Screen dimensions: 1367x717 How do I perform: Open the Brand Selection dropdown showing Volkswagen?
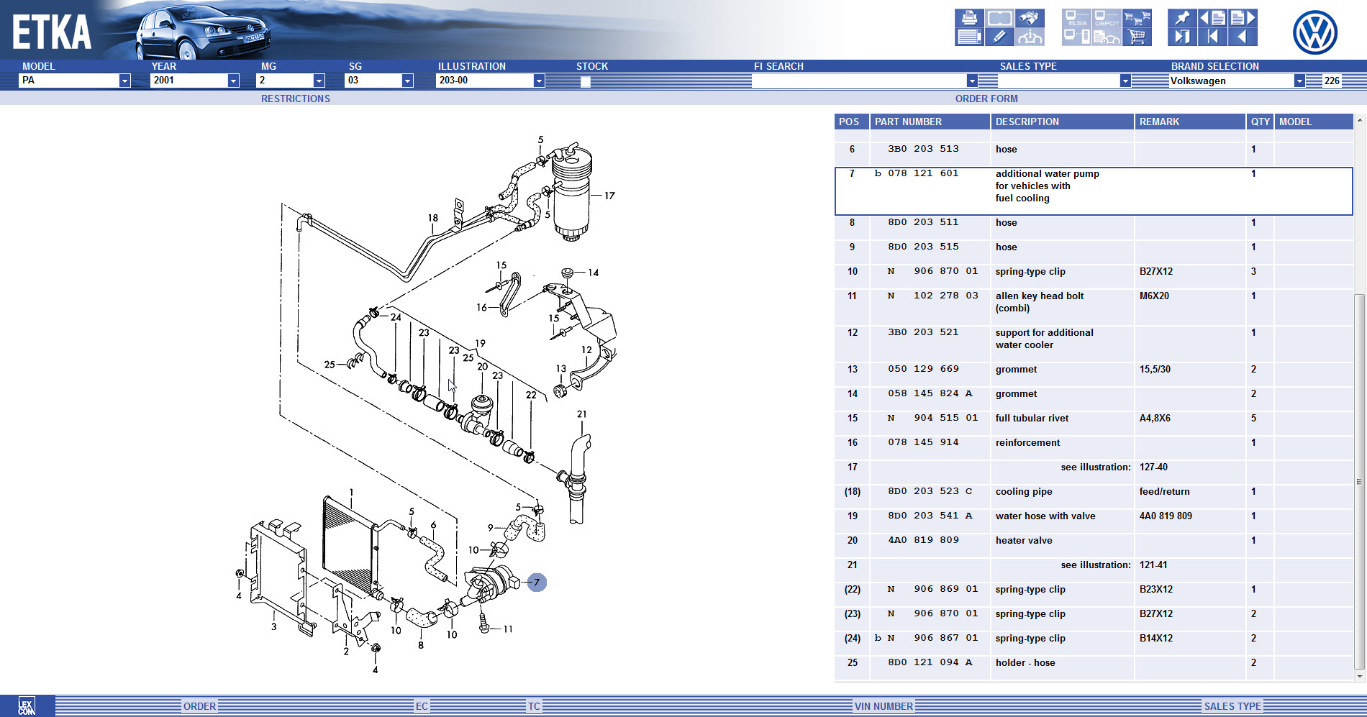pyautogui.click(x=1299, y=81)
